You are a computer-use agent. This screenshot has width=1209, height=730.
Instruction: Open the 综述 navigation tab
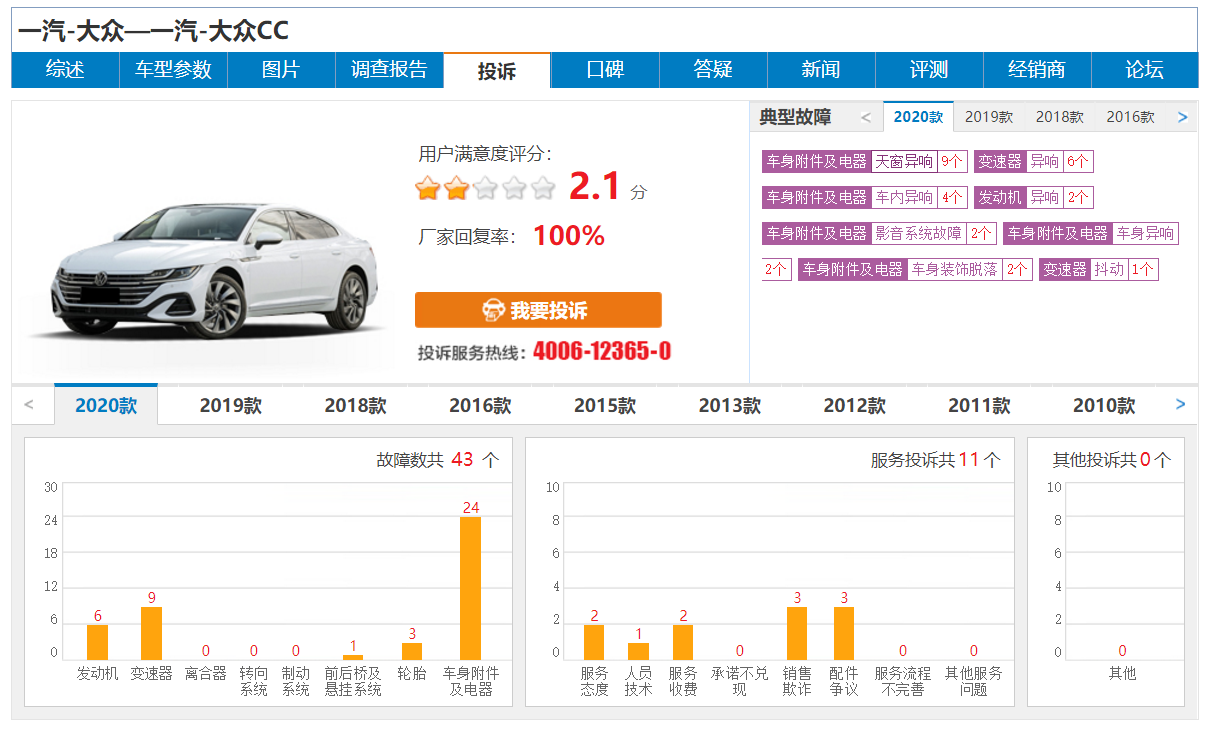pos(65,70)
